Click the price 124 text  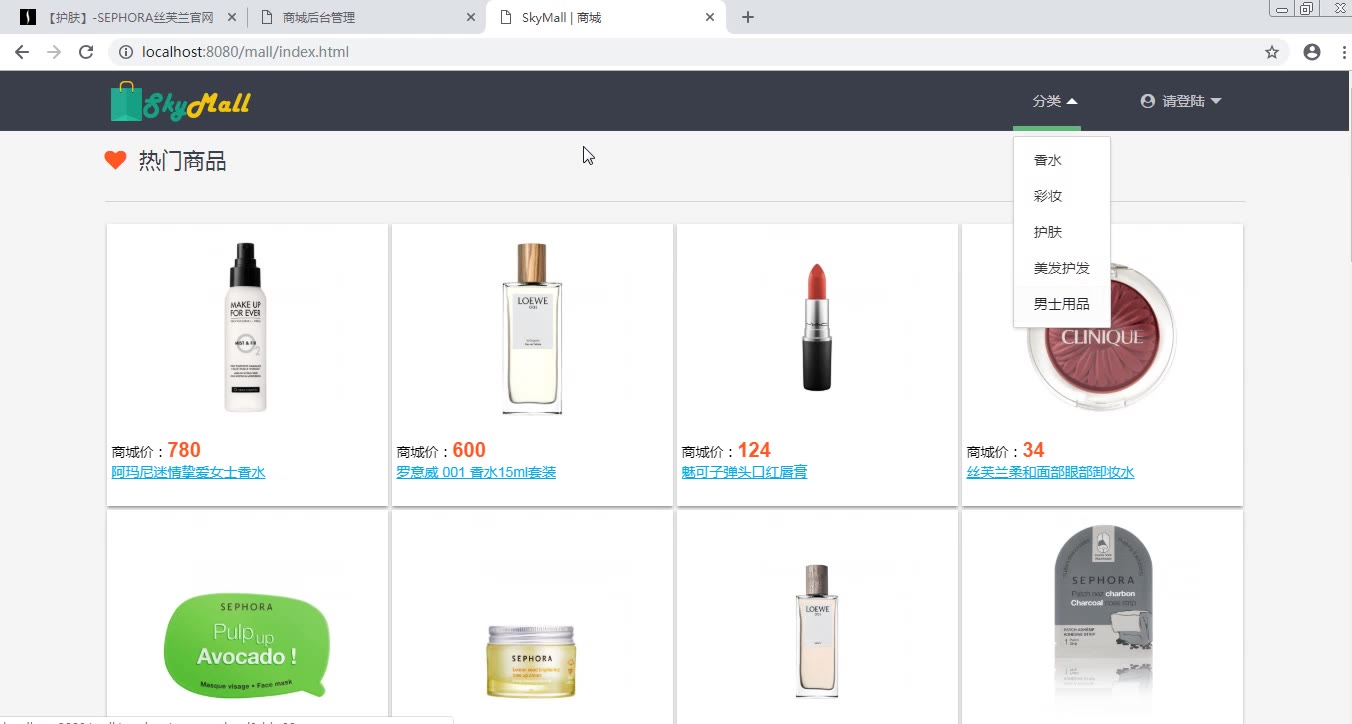click(754, 450)
